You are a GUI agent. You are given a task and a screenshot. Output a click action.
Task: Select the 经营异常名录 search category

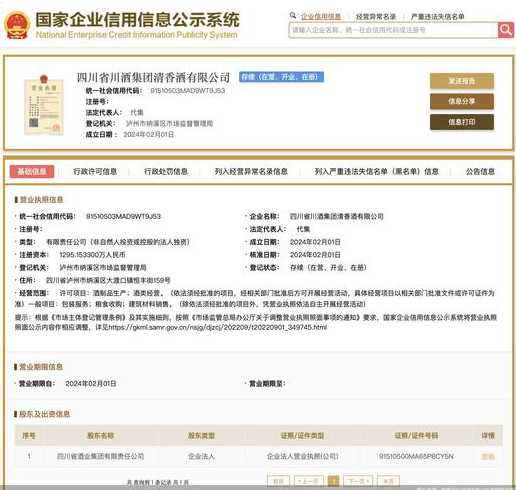point(376,16)
